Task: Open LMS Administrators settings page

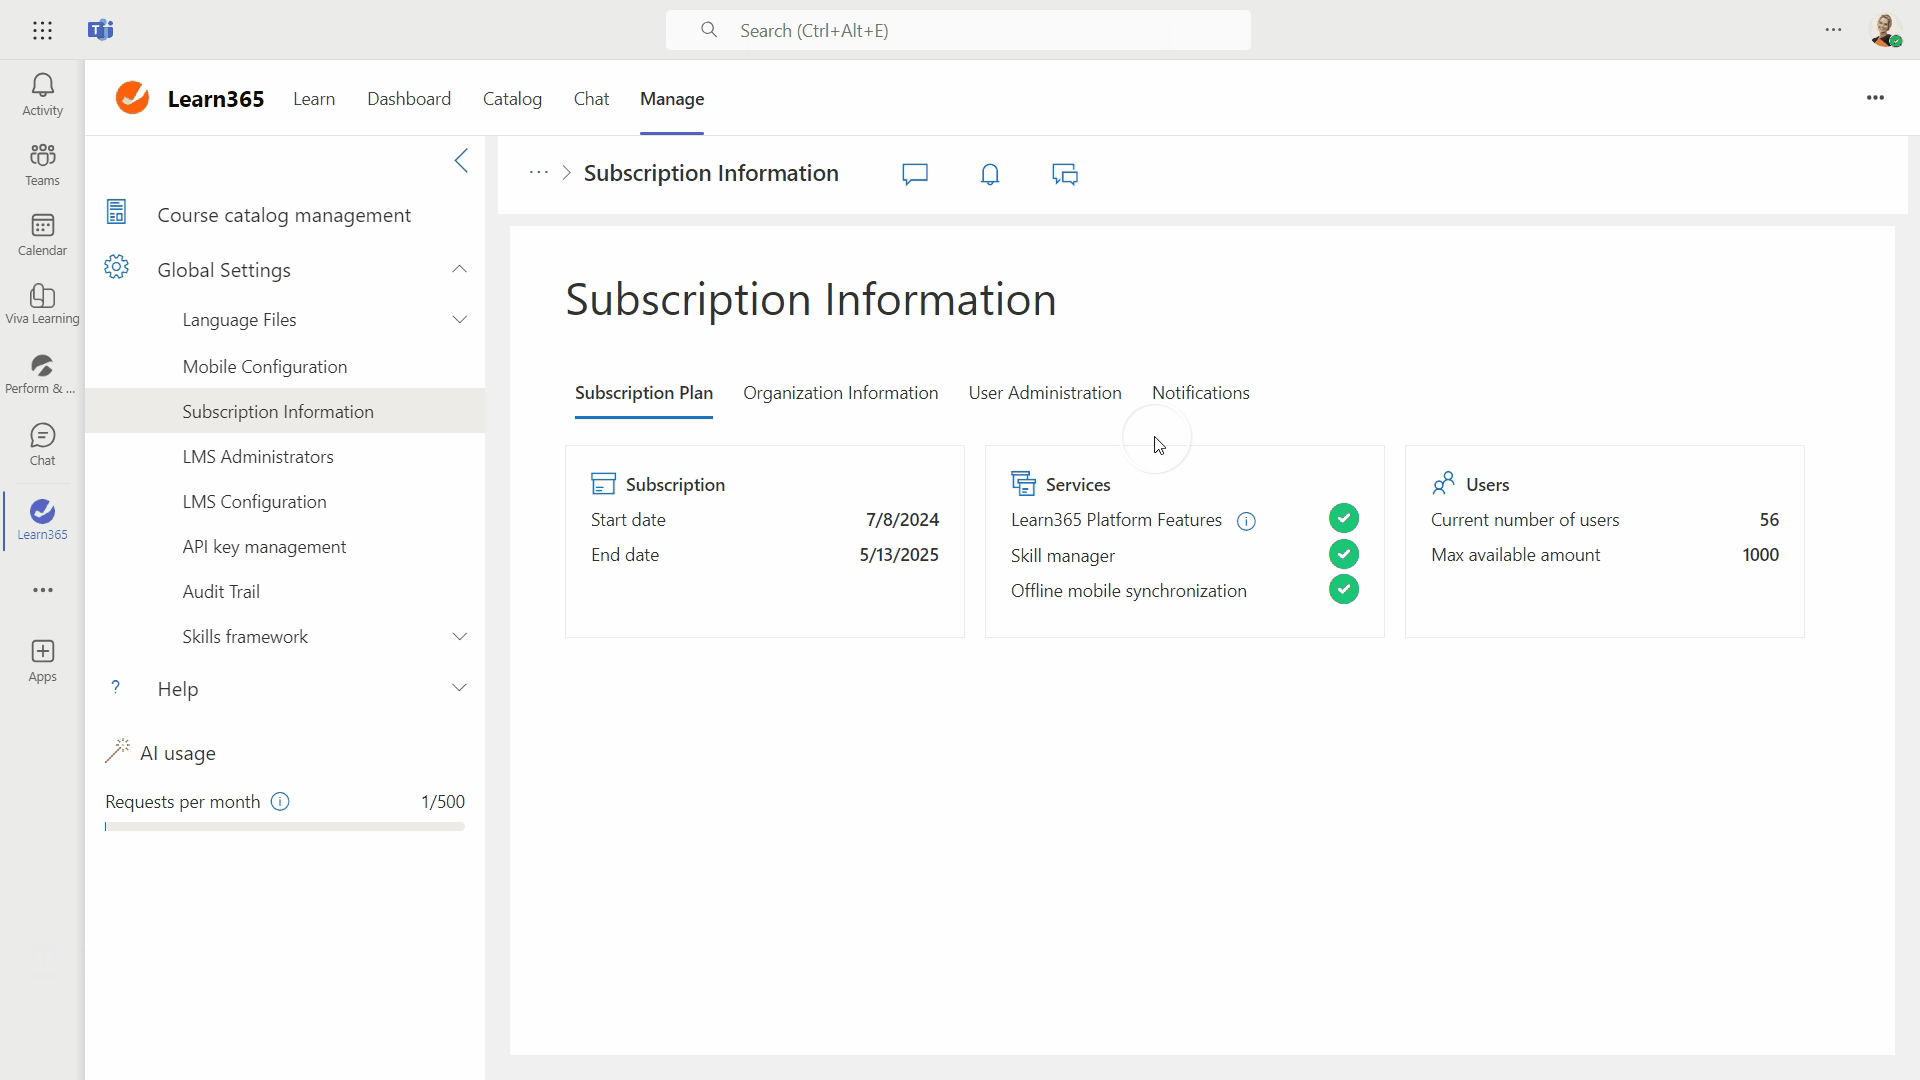Action: tap(258, 457)
